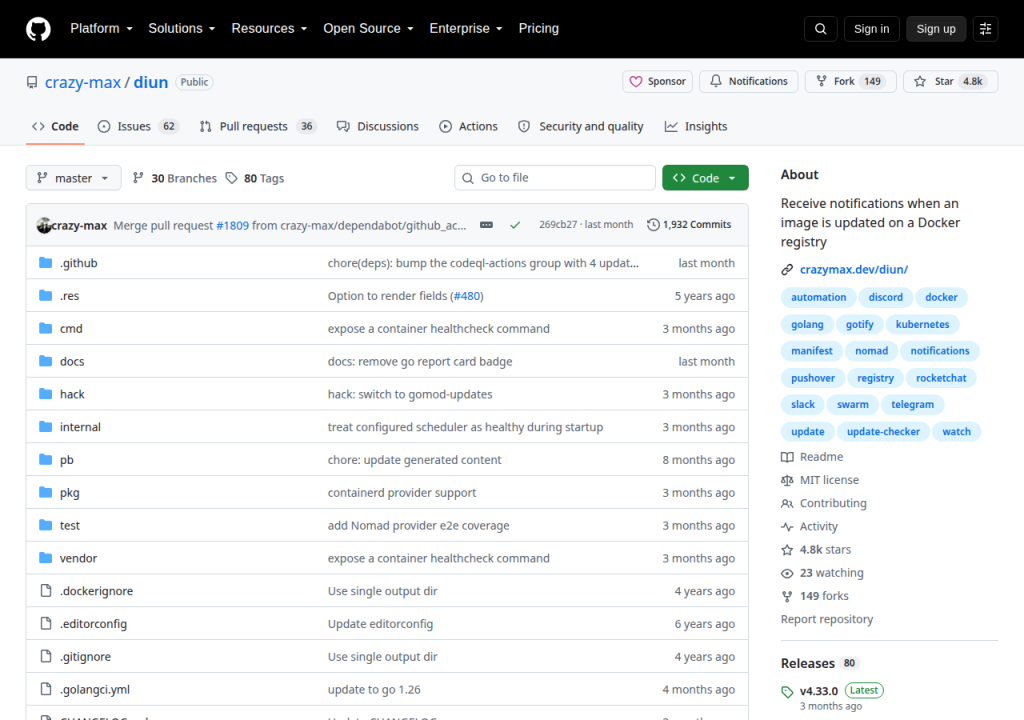Viewport: 1024px width, 720px height.
Task: Click the .dockerignore file icon
Action: coord(46,591)
